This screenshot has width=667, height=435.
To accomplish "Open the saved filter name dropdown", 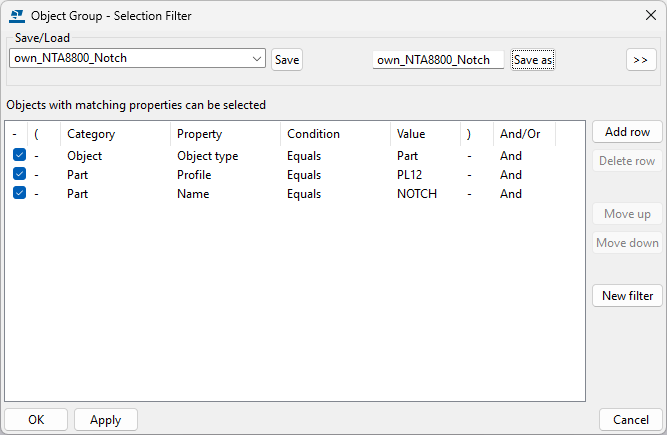I will 258,59.
